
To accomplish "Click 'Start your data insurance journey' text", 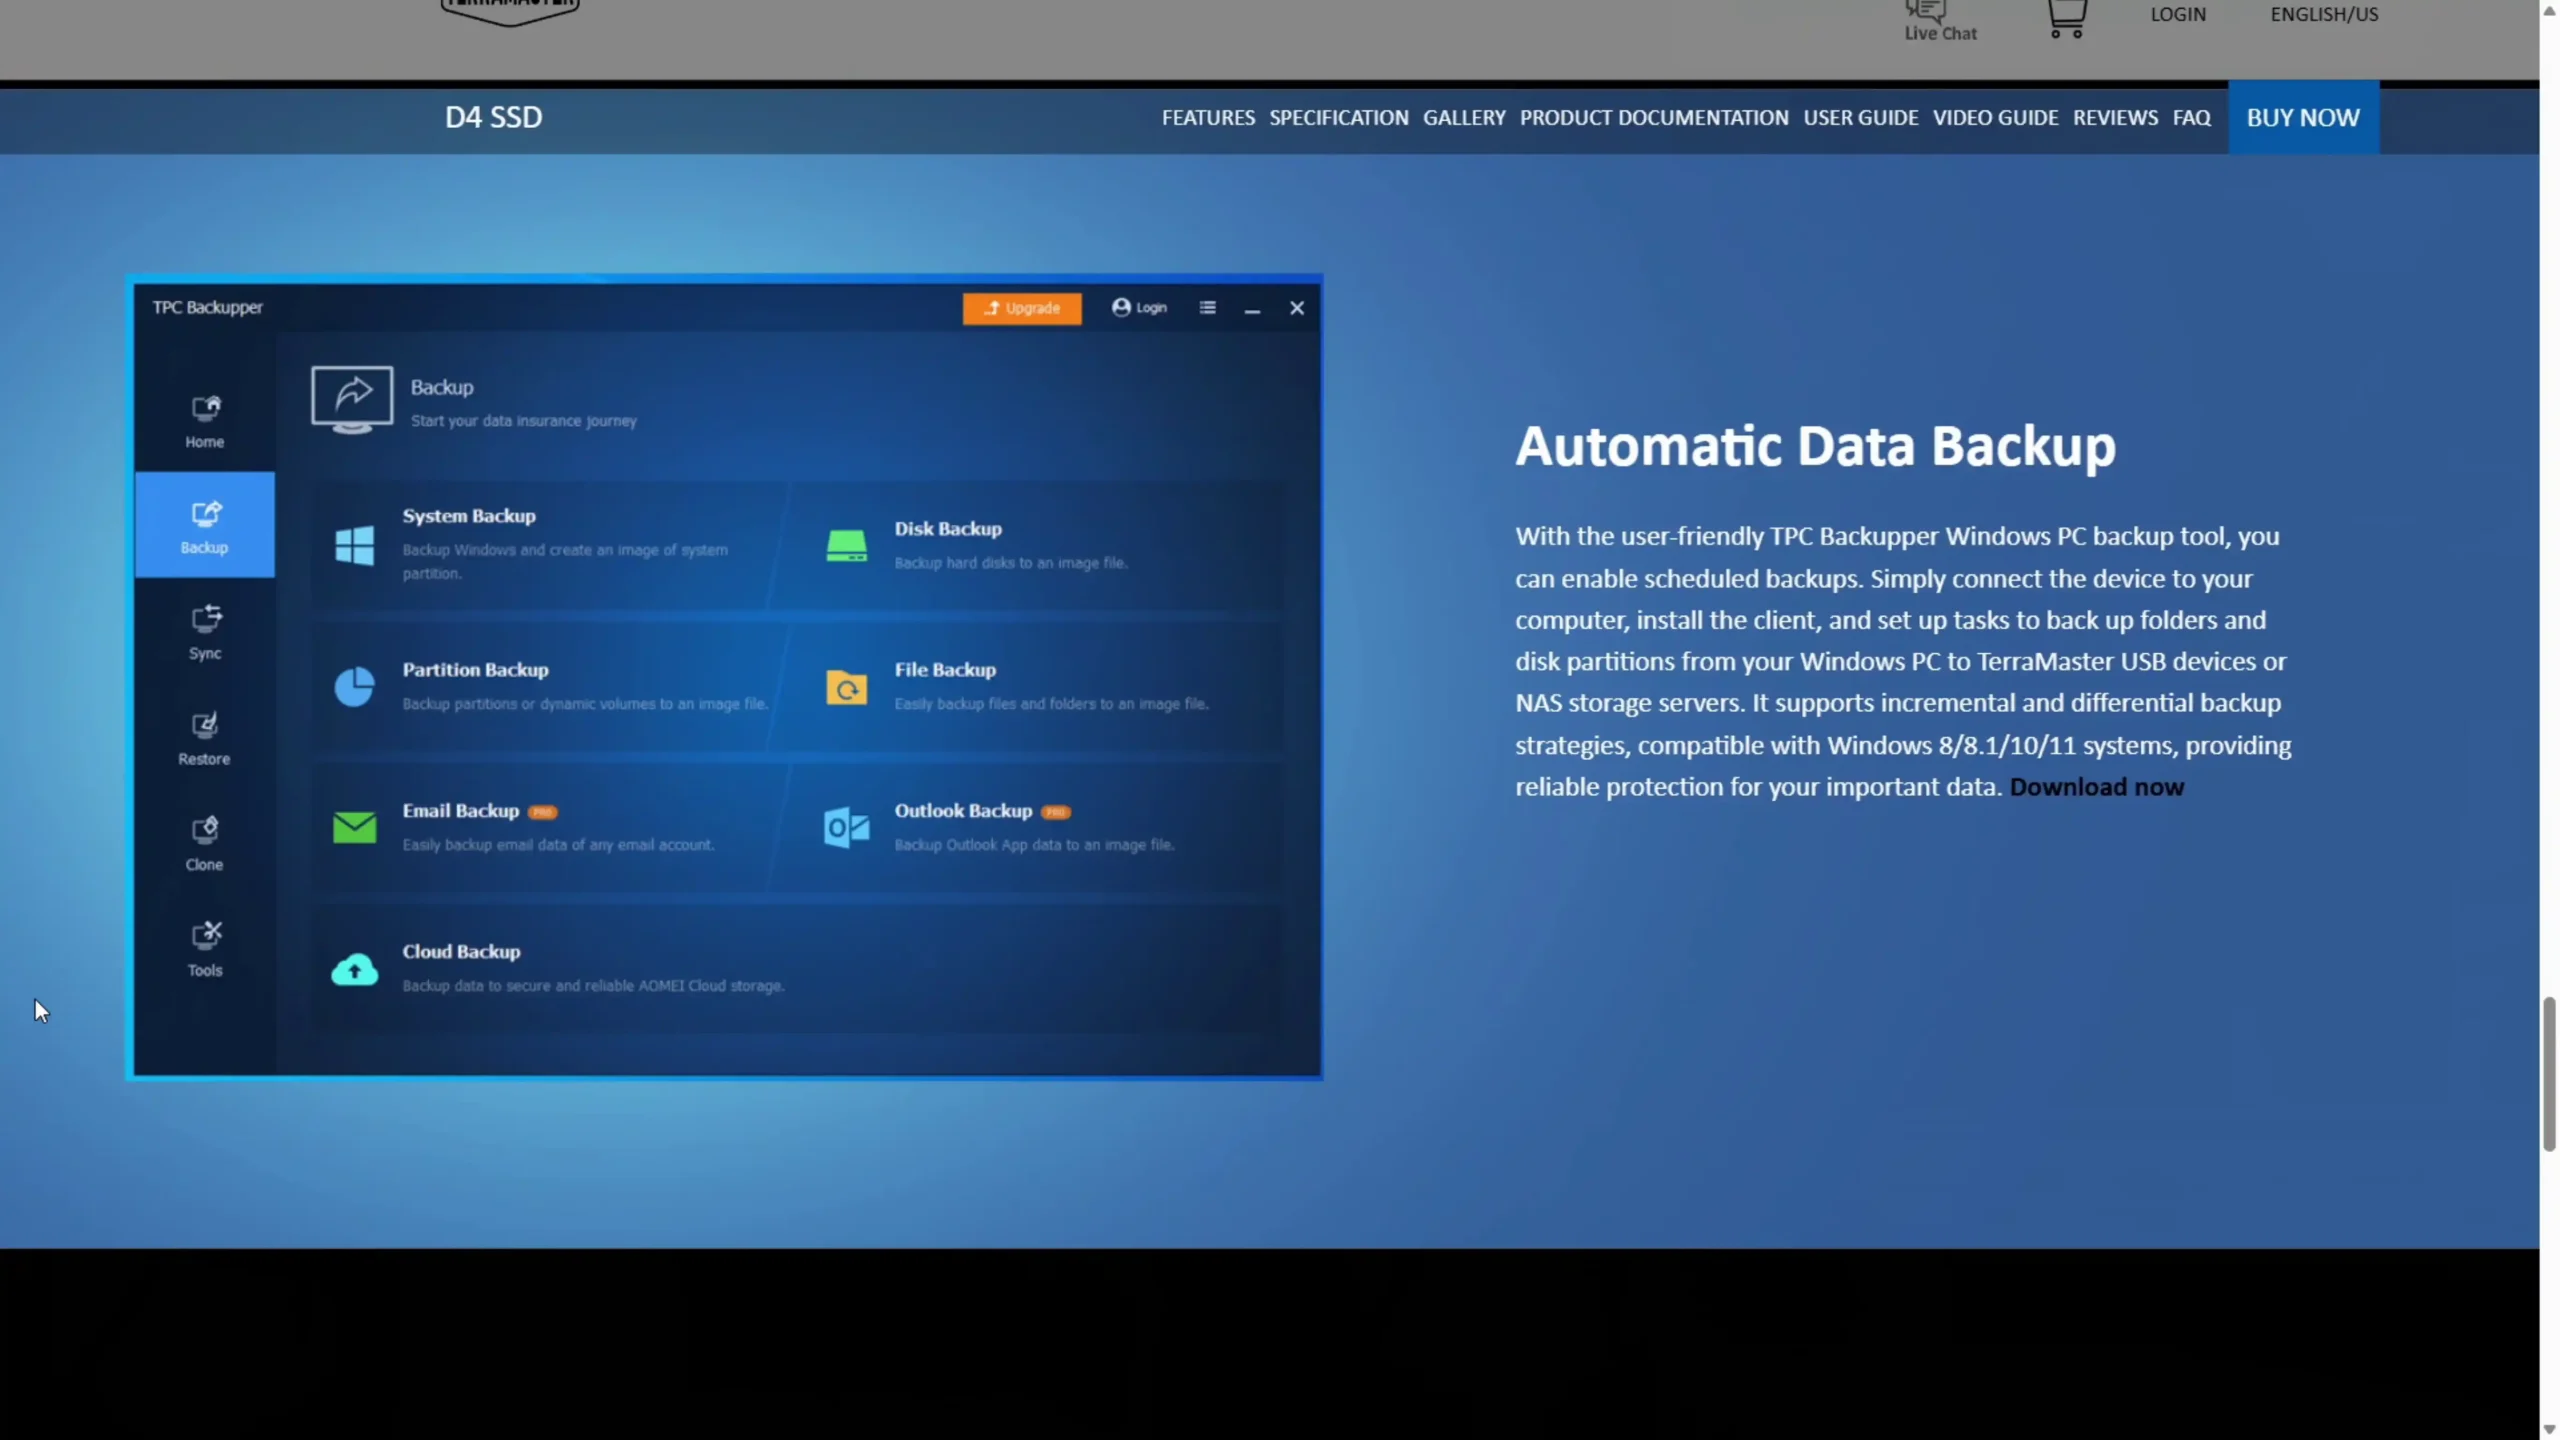I will click(523, 421).
